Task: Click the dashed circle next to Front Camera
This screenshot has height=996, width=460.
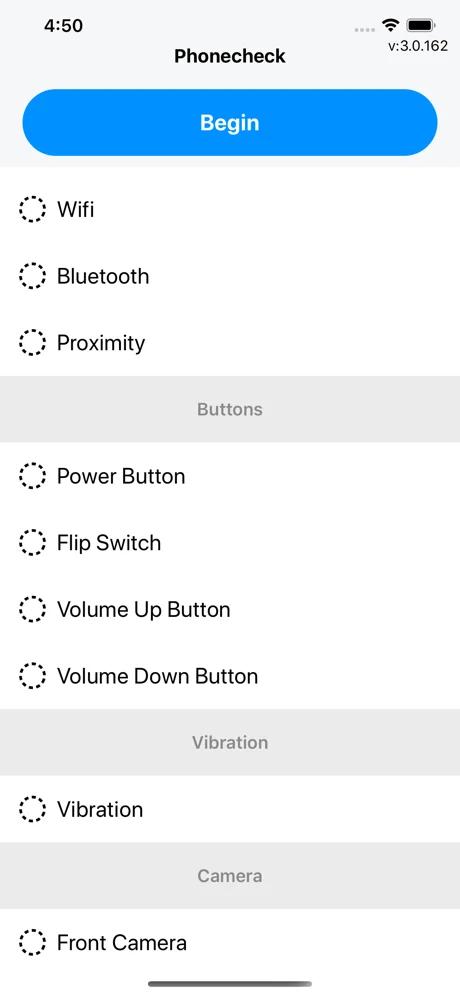Action: (32, 942)
